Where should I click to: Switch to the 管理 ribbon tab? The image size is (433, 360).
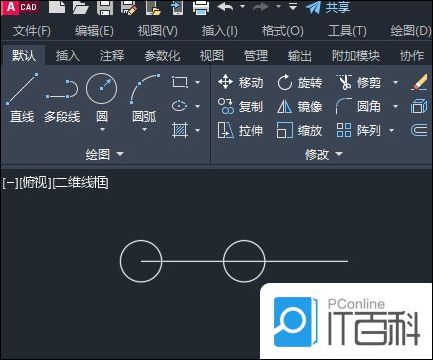pyautogui.click(x=256, y=56)
